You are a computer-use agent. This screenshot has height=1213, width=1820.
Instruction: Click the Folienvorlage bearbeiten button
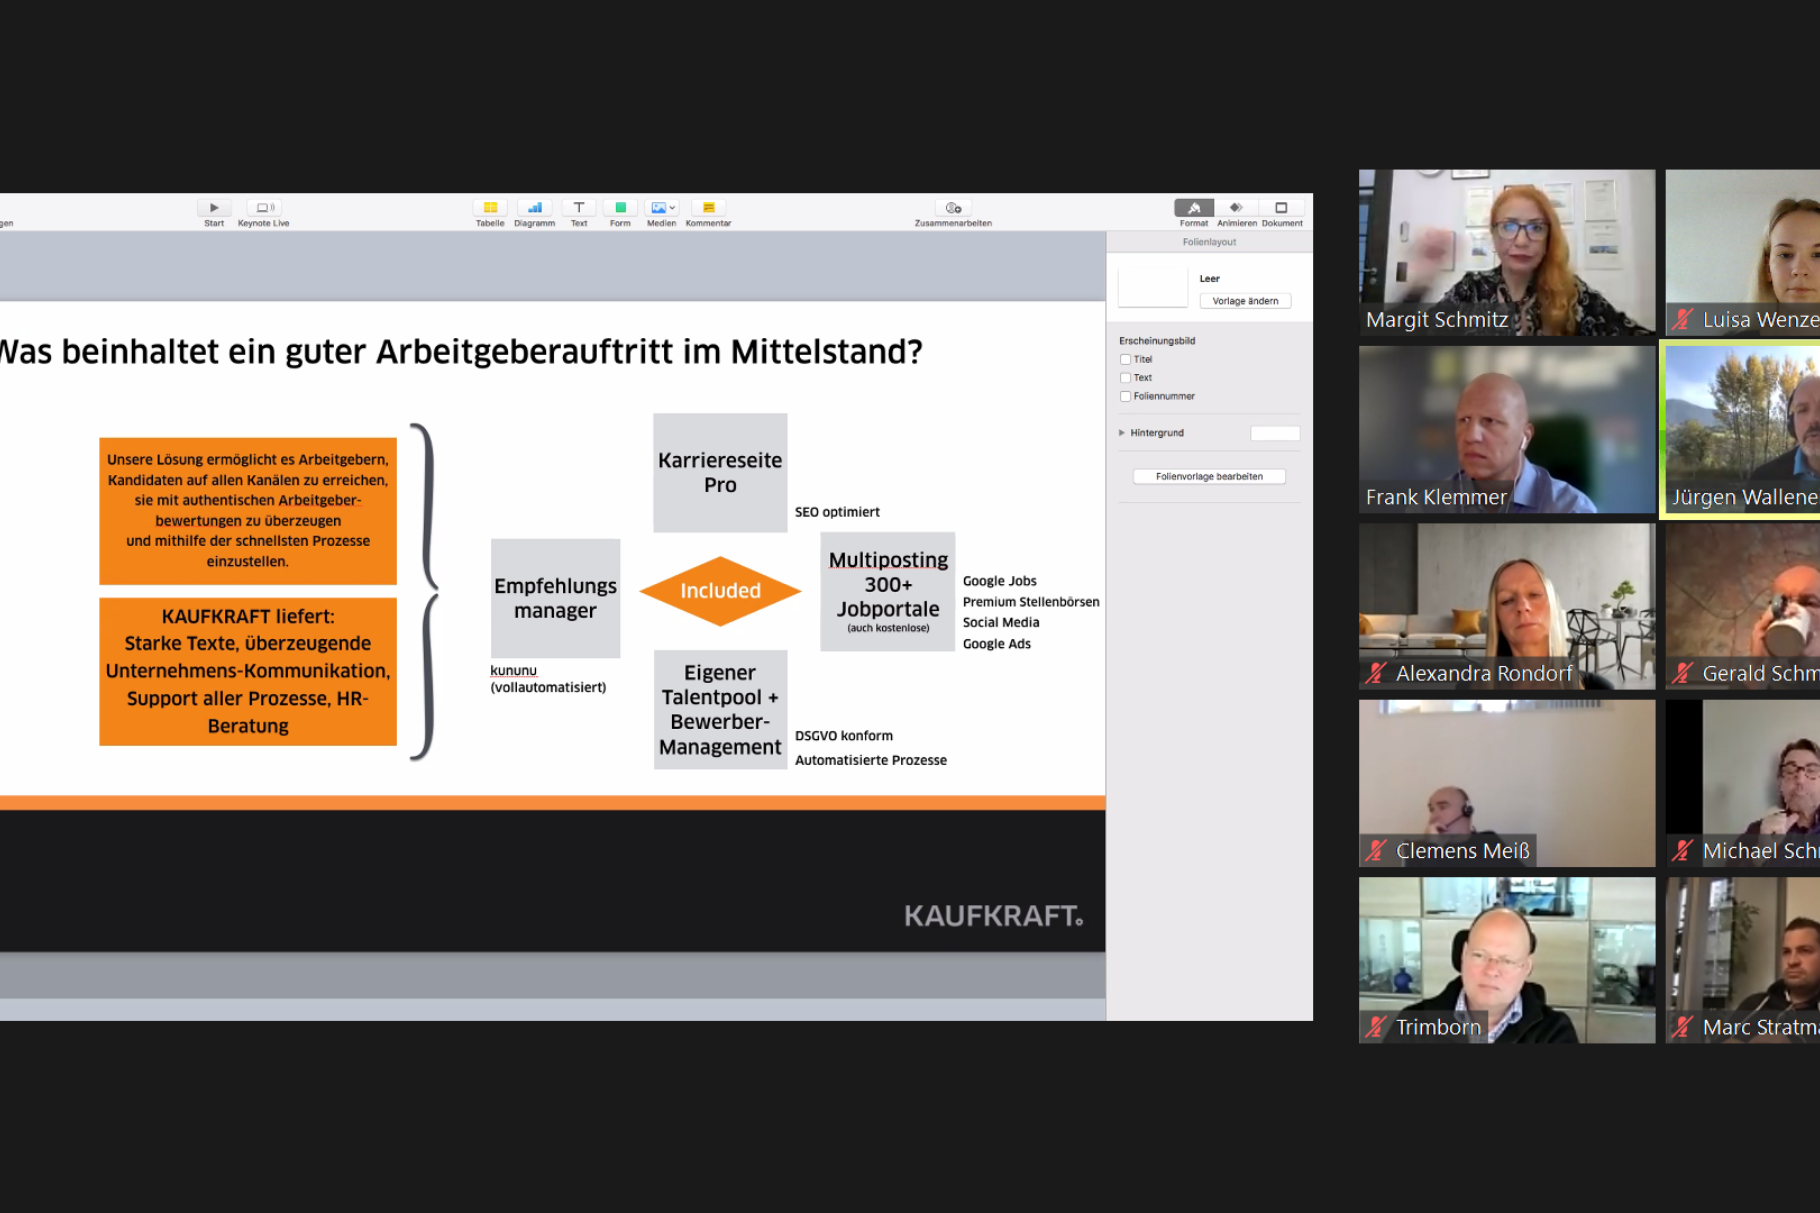[x=1209, y=477]
